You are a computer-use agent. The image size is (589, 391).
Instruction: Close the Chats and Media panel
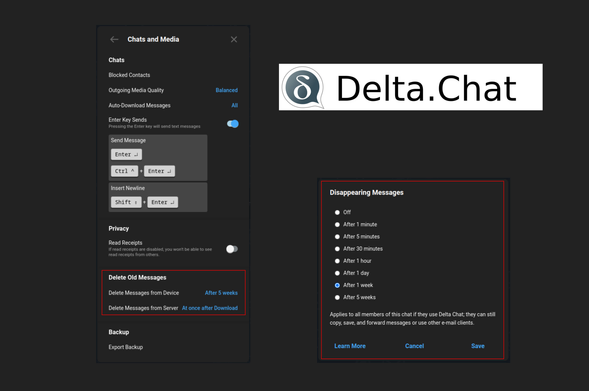(x=234, y=39)
